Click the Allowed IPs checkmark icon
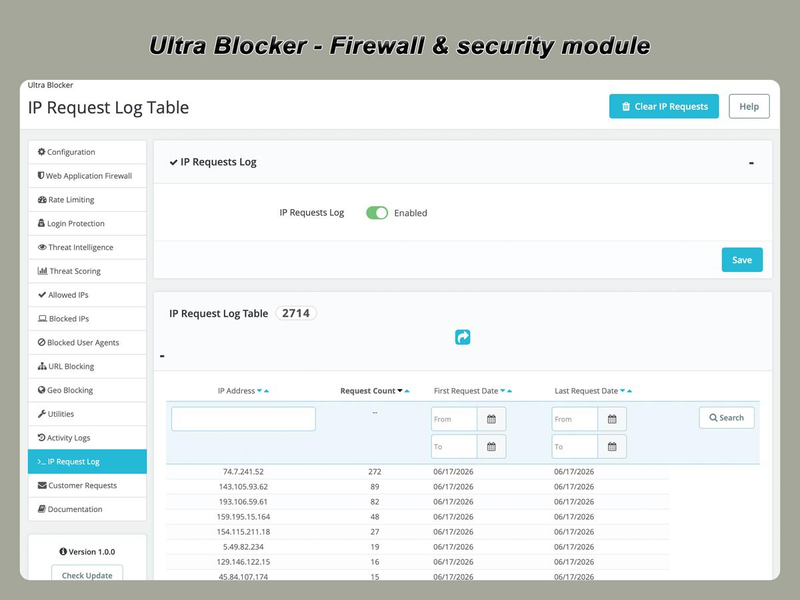 click(x=42, y=294)
